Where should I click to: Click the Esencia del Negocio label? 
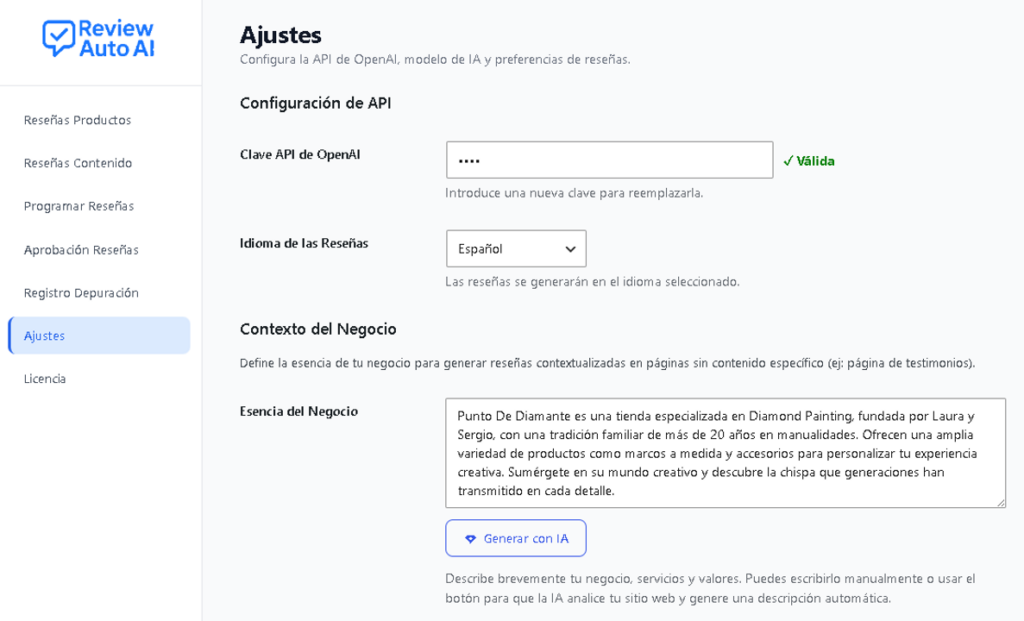tap(298, 411)
